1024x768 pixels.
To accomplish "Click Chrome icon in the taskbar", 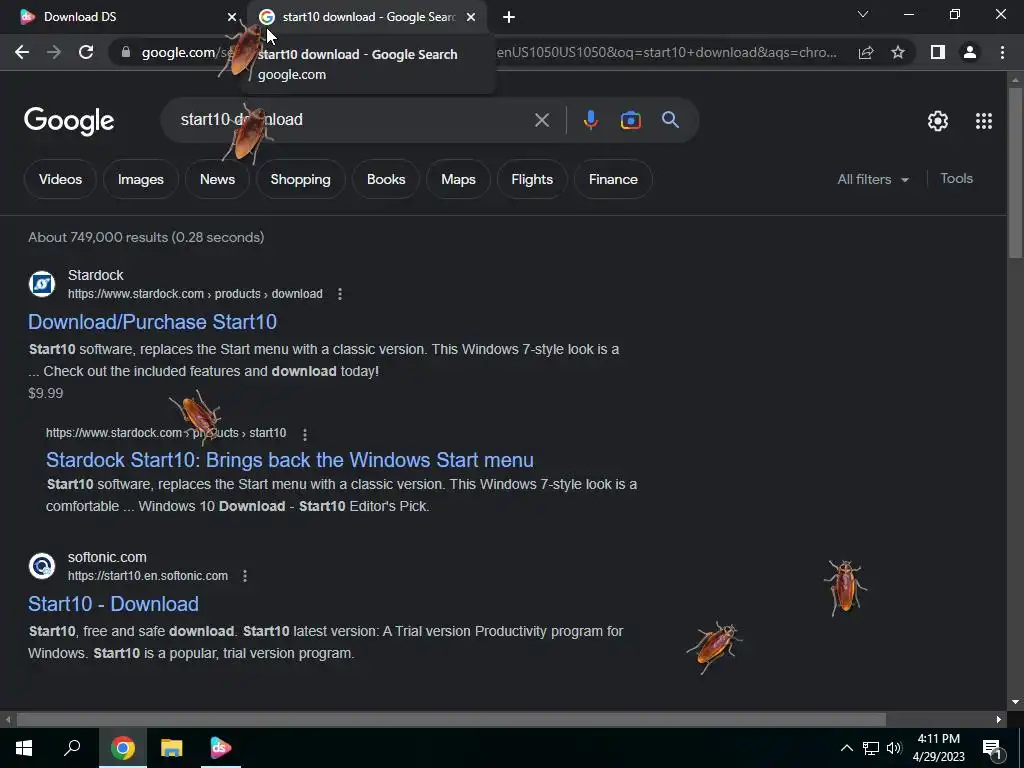I will 122,748.
